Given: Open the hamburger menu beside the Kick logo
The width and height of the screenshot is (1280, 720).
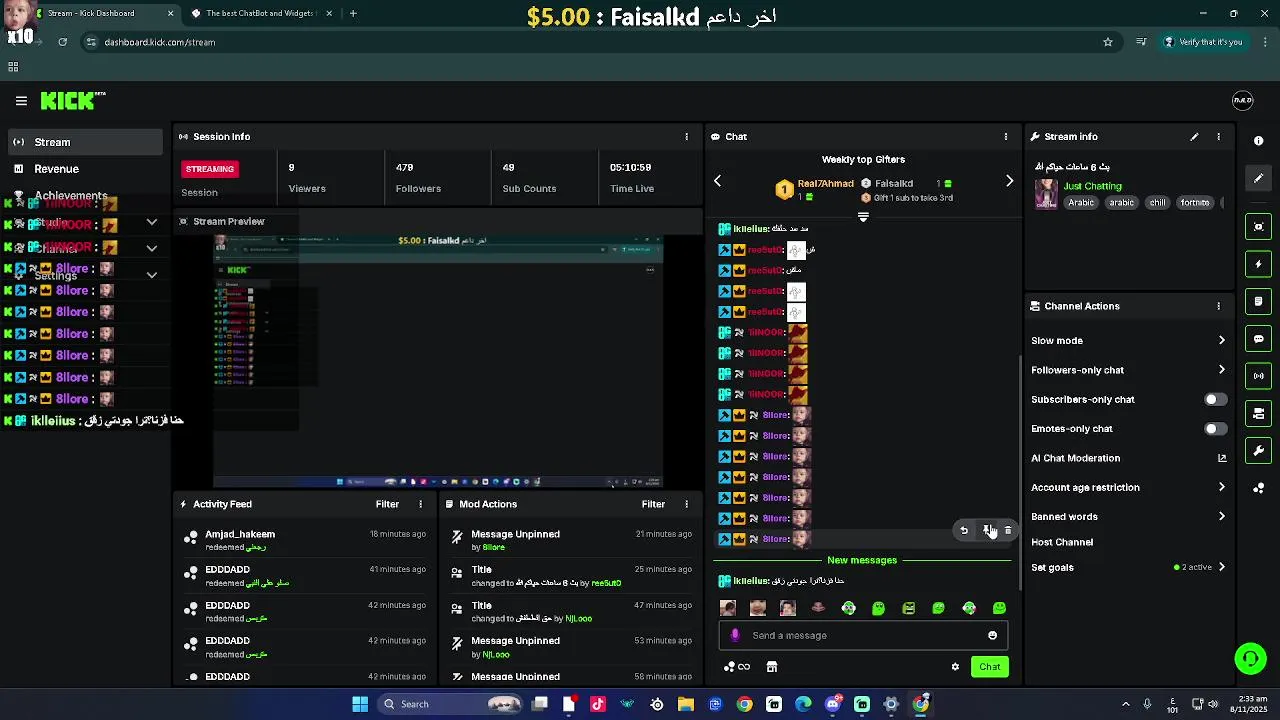Looking at the screenshot, I should coord(21,101).
